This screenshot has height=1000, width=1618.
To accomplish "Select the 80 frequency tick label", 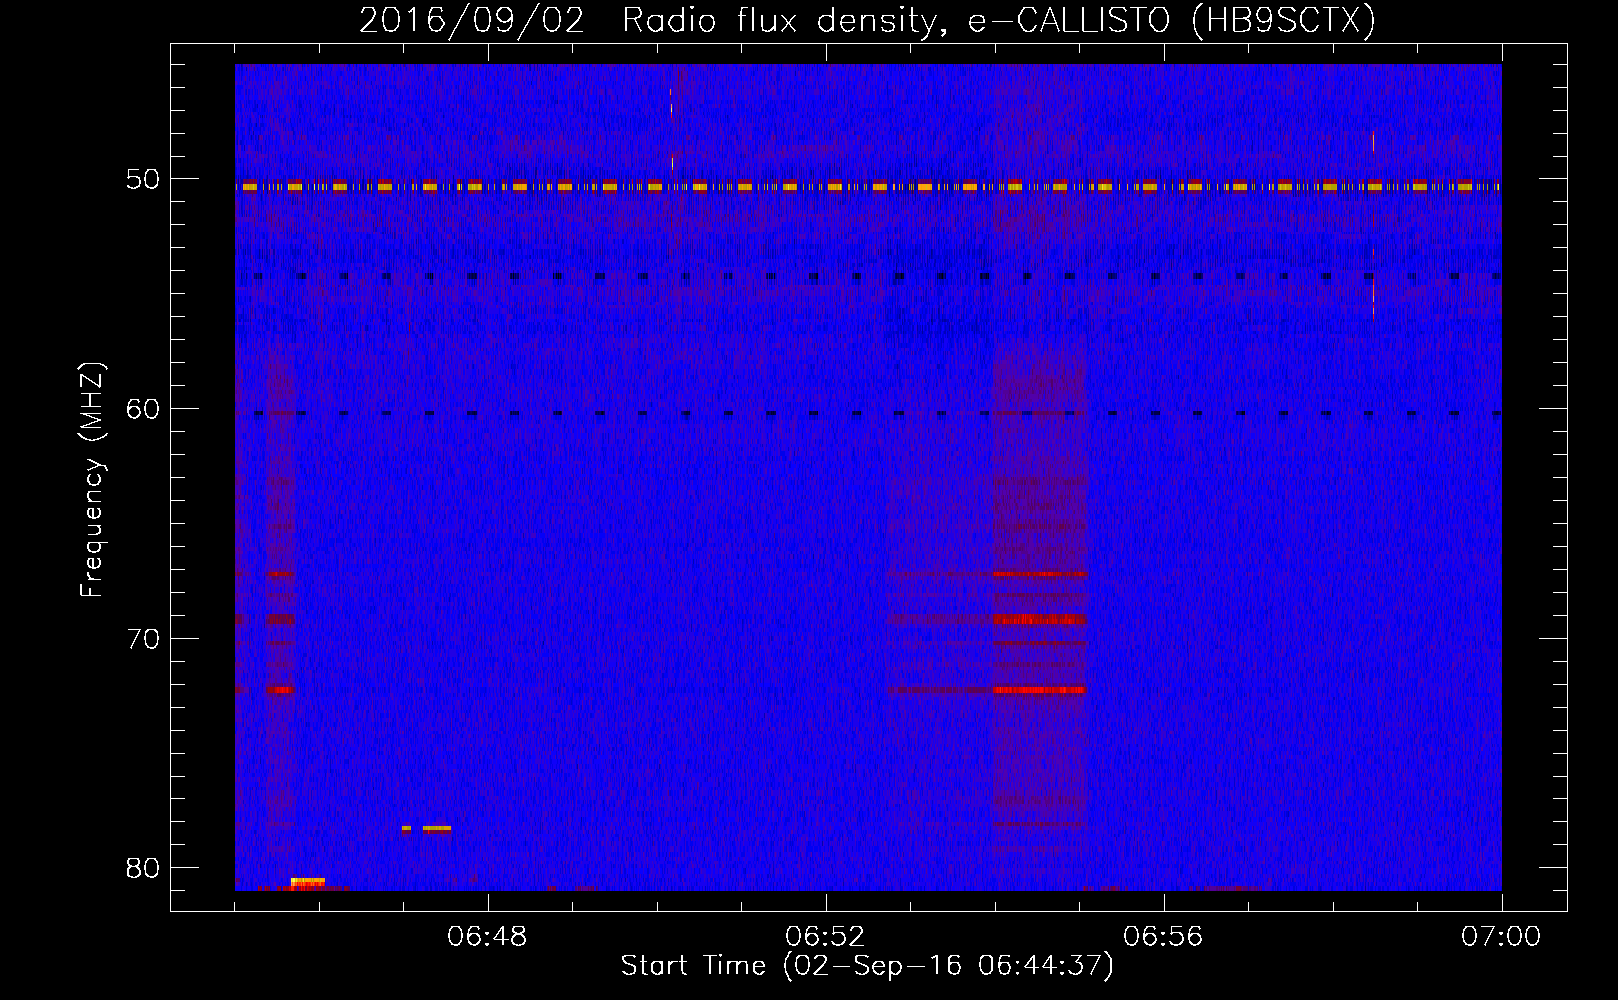I will pos(143,868).
